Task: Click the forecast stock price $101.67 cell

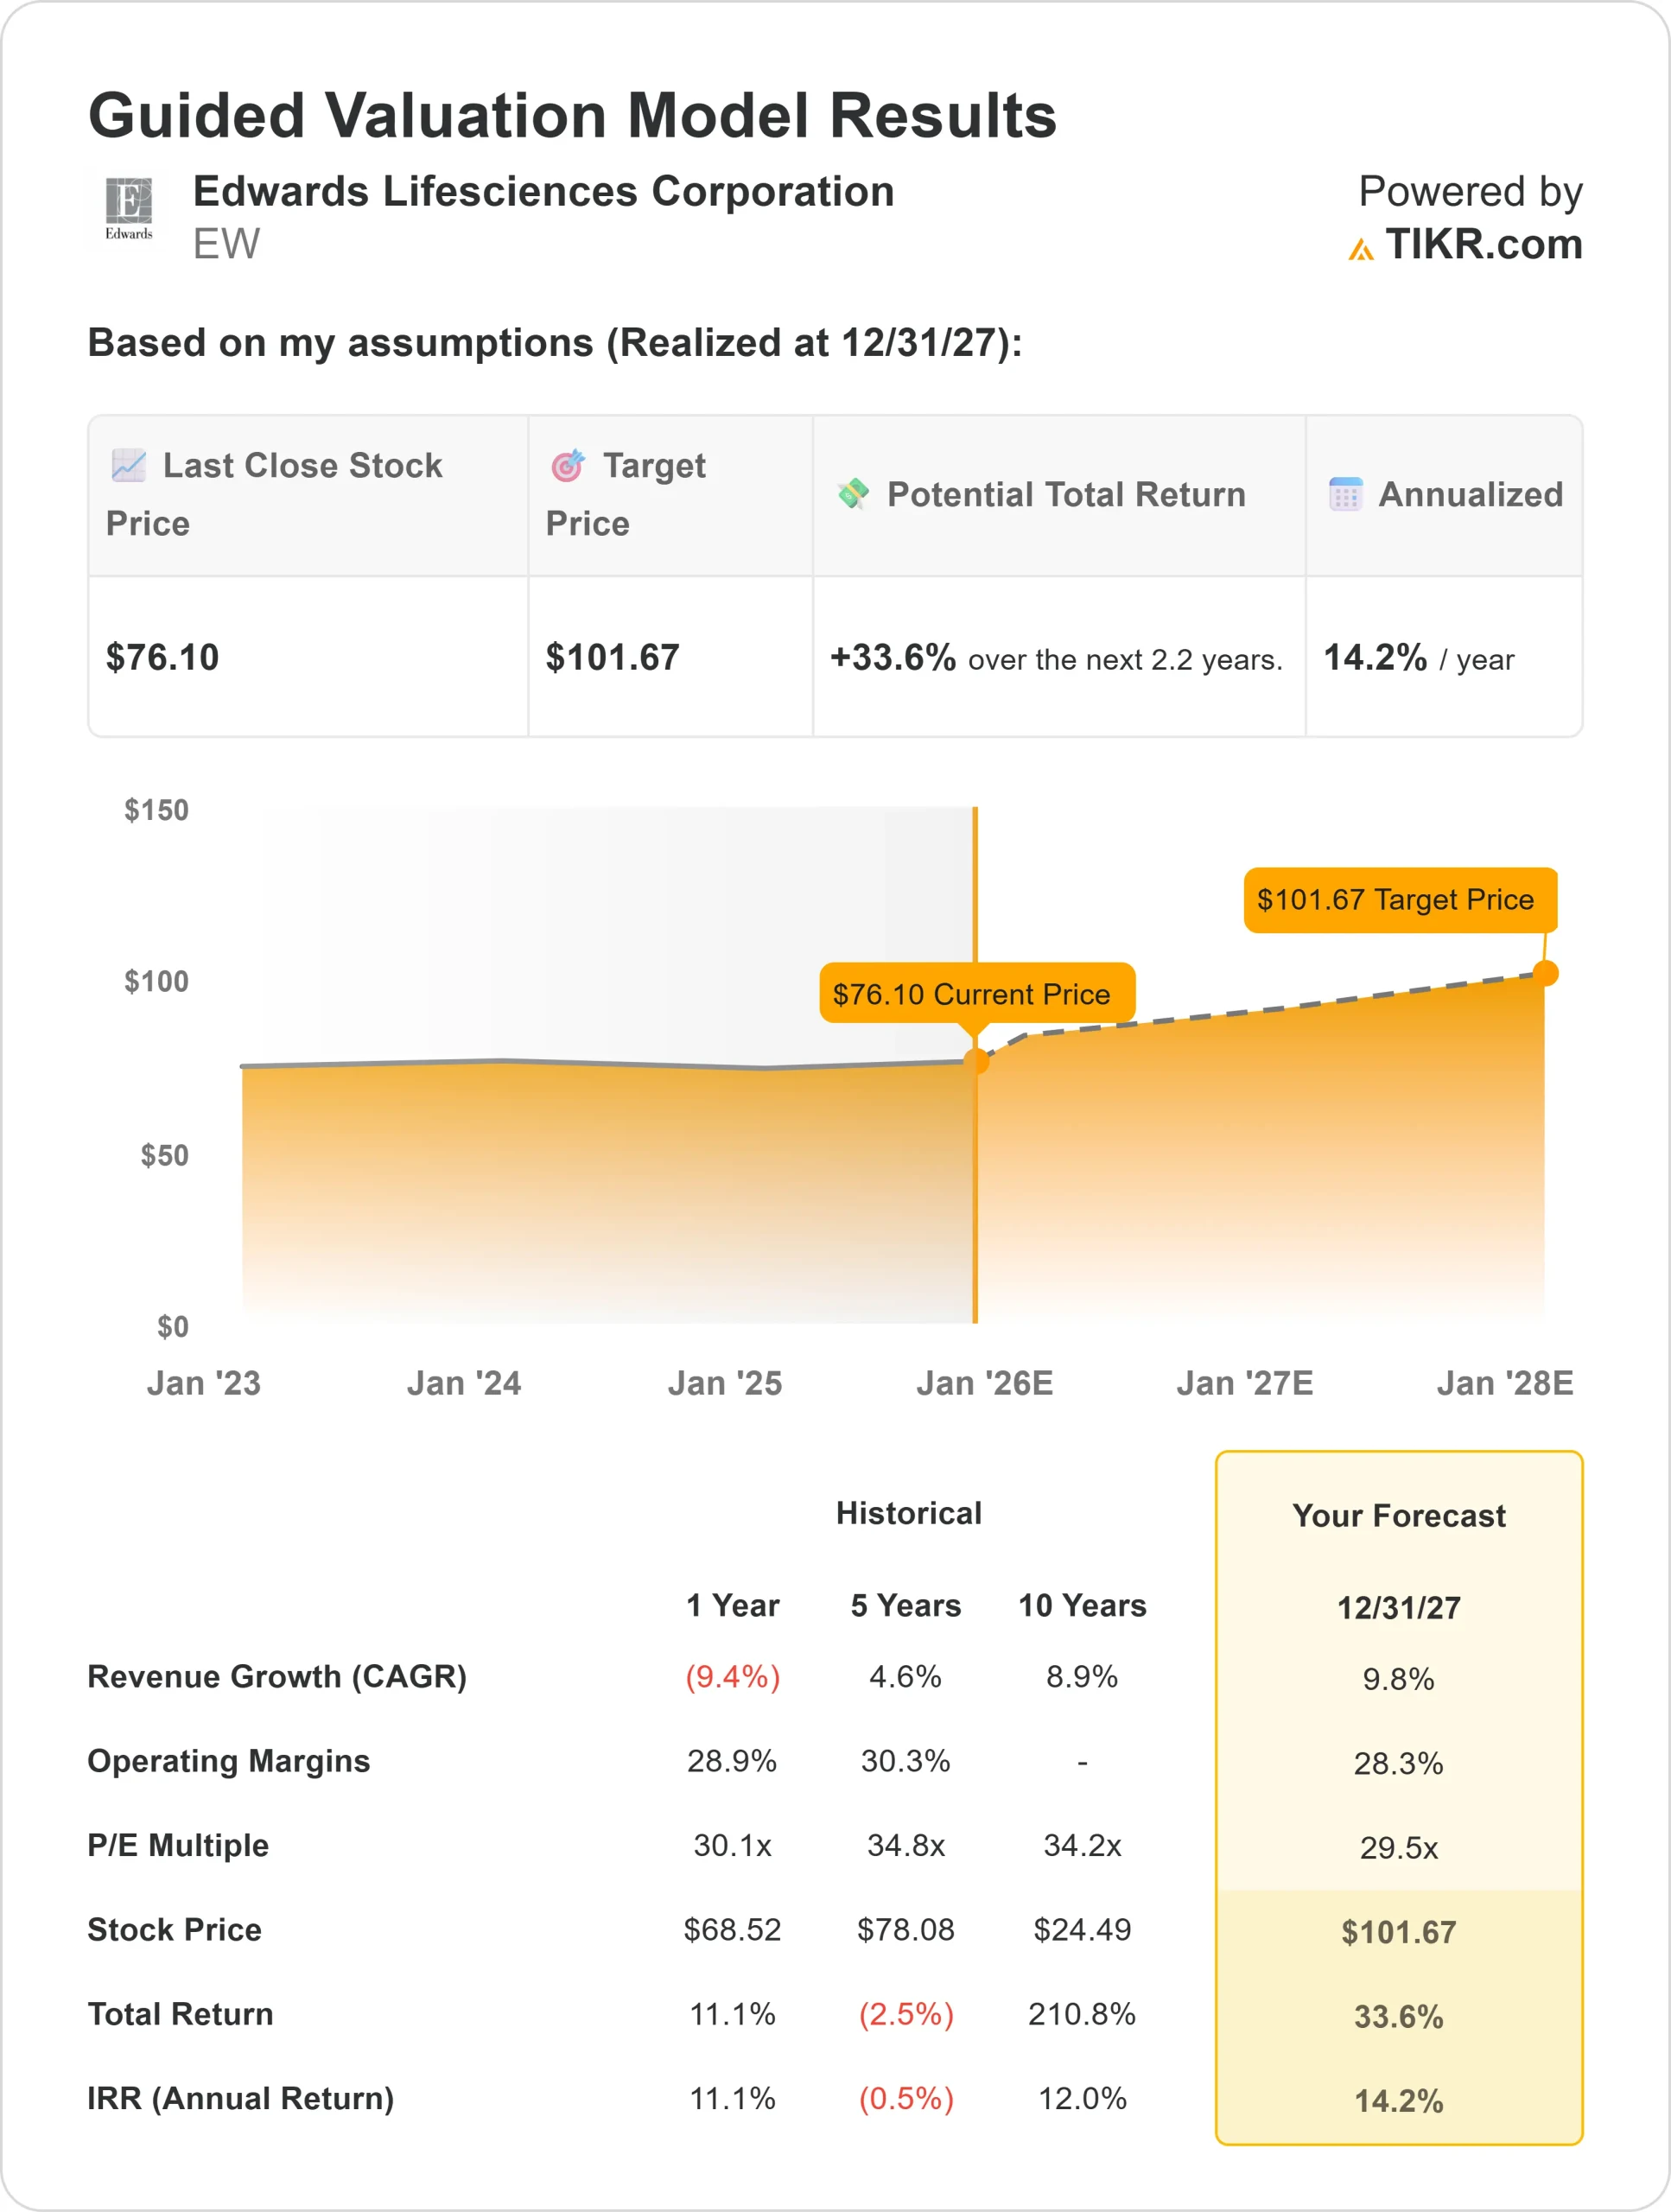Action: click(1398, 1932)
